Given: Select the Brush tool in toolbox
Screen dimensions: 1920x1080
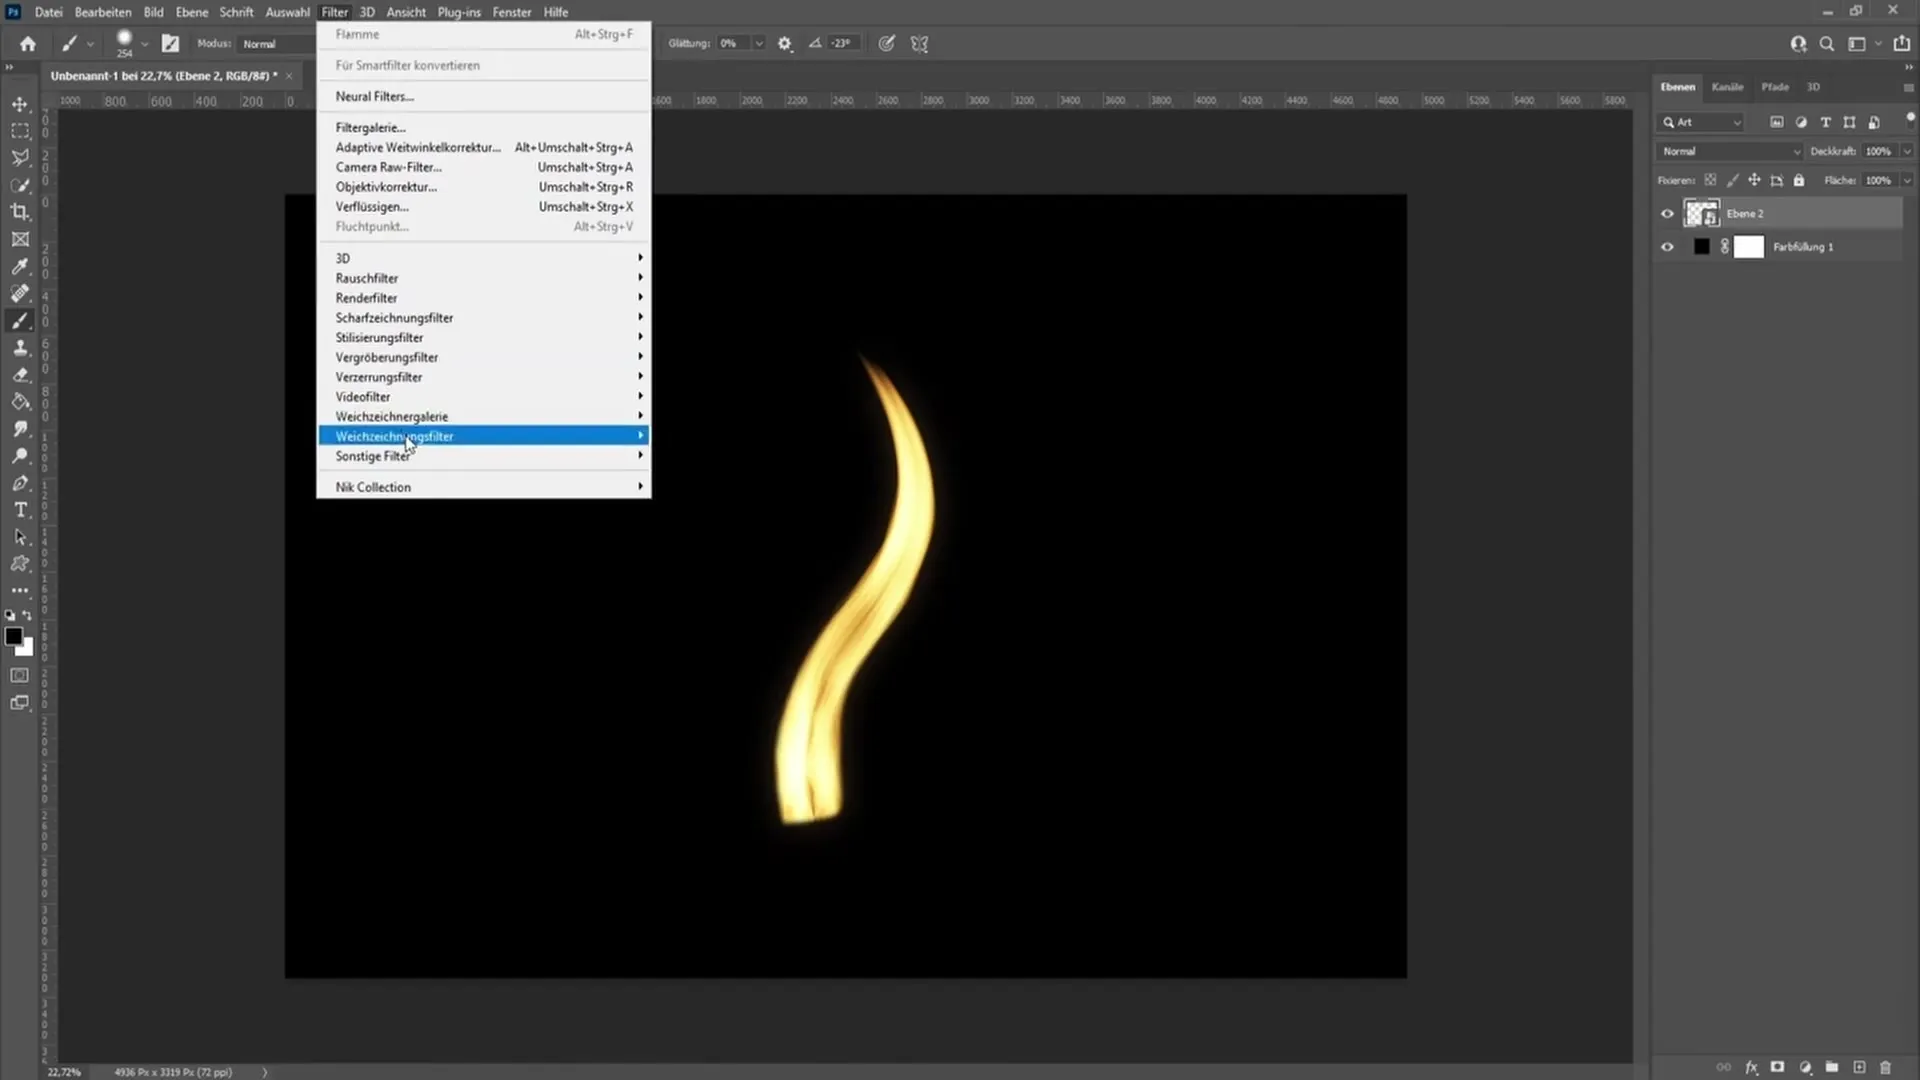Looking at the screenshot, I should point(20,321).
